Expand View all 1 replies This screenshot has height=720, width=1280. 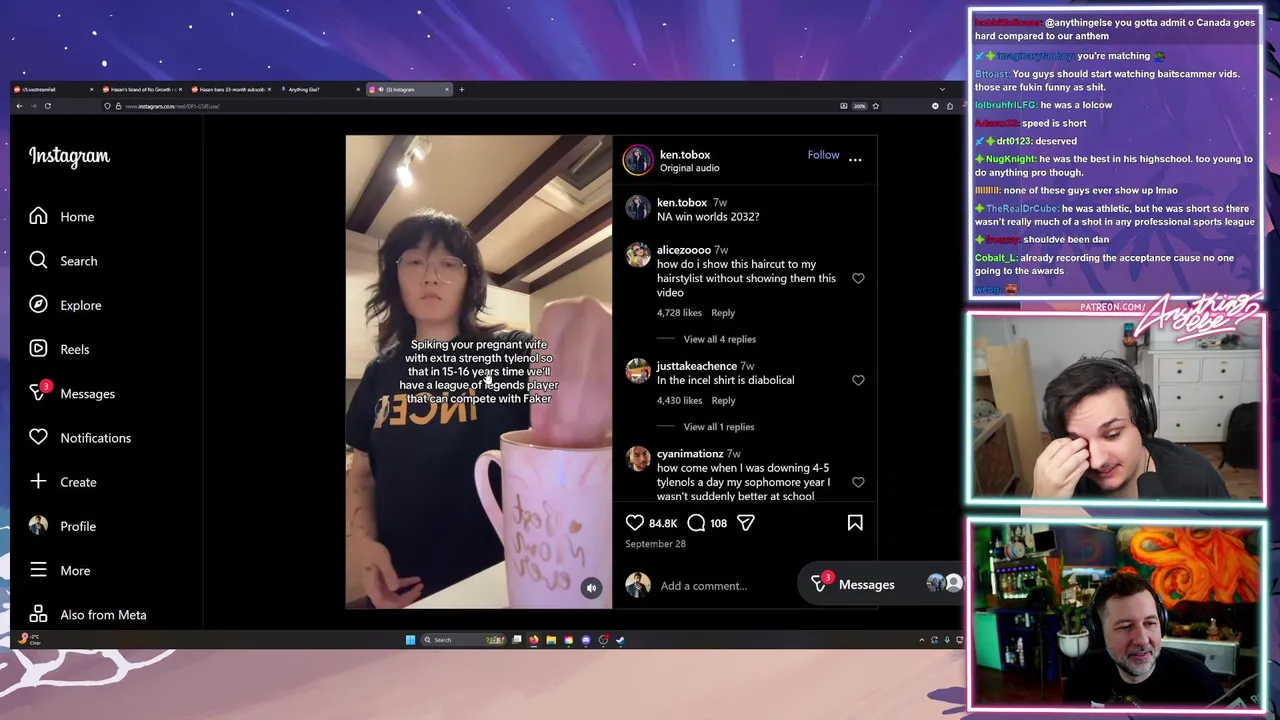[718, 427]
